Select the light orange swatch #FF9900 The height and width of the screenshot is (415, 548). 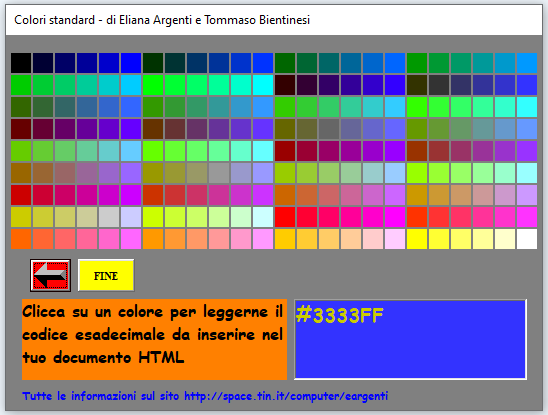point(153,239)
